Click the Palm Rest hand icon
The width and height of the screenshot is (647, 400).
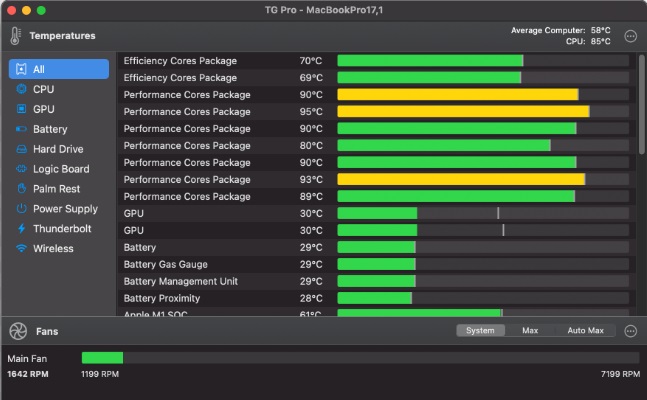[21, 189]
